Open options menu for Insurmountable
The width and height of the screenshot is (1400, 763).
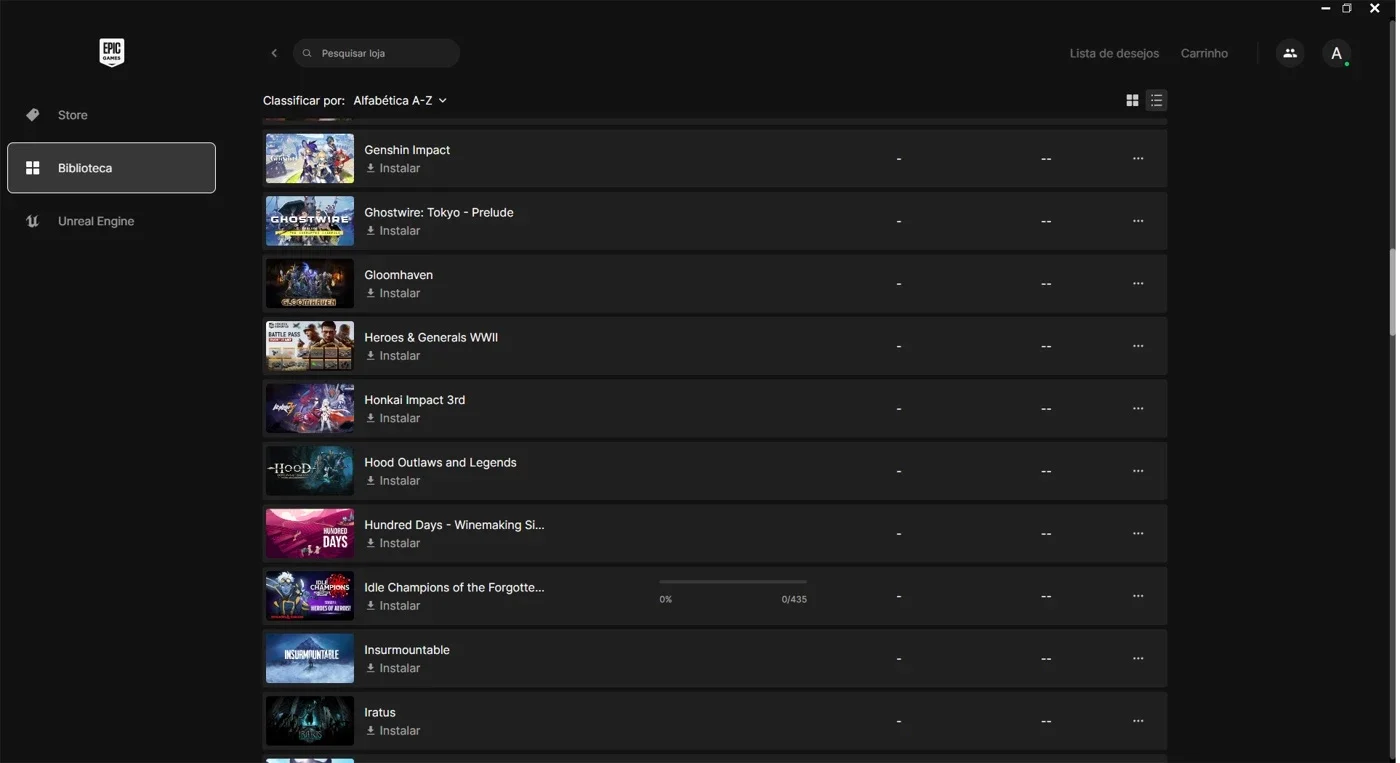click(x=1138, y=658)
